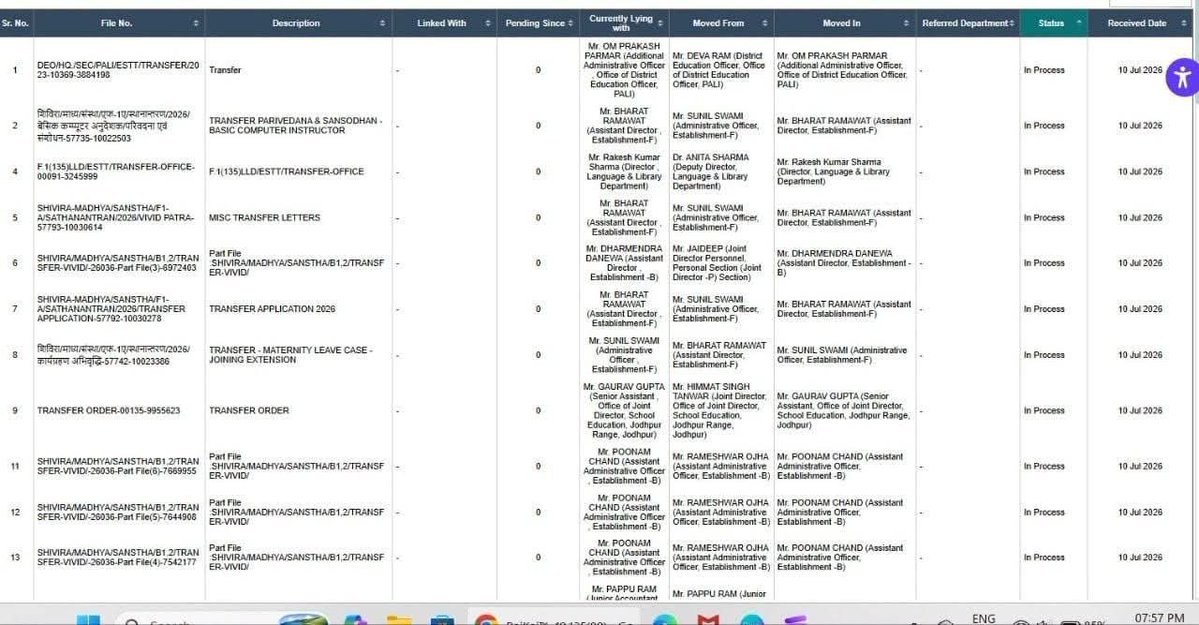1199x625 pixels.
Task: Click the Sr. No. column header
Action: coord(15,24)
